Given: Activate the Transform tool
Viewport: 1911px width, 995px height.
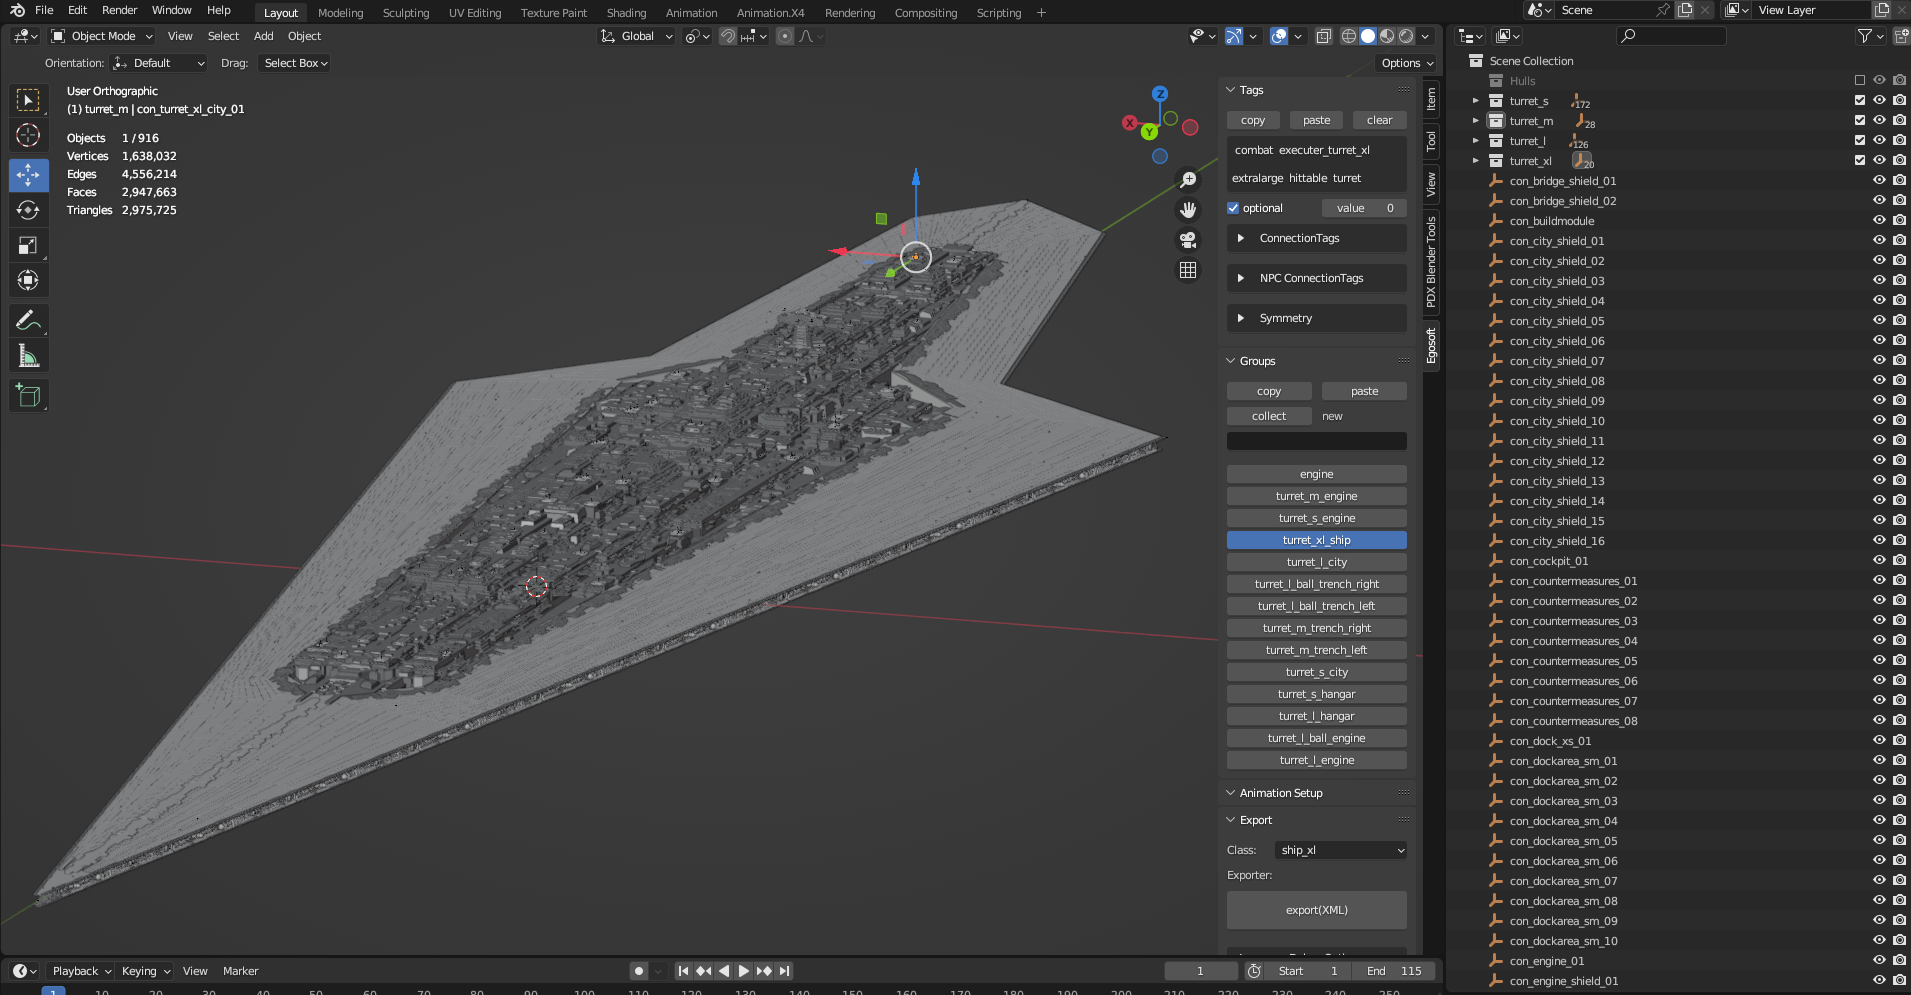Looking at the screenshot, I should click(x=28, y=280).
